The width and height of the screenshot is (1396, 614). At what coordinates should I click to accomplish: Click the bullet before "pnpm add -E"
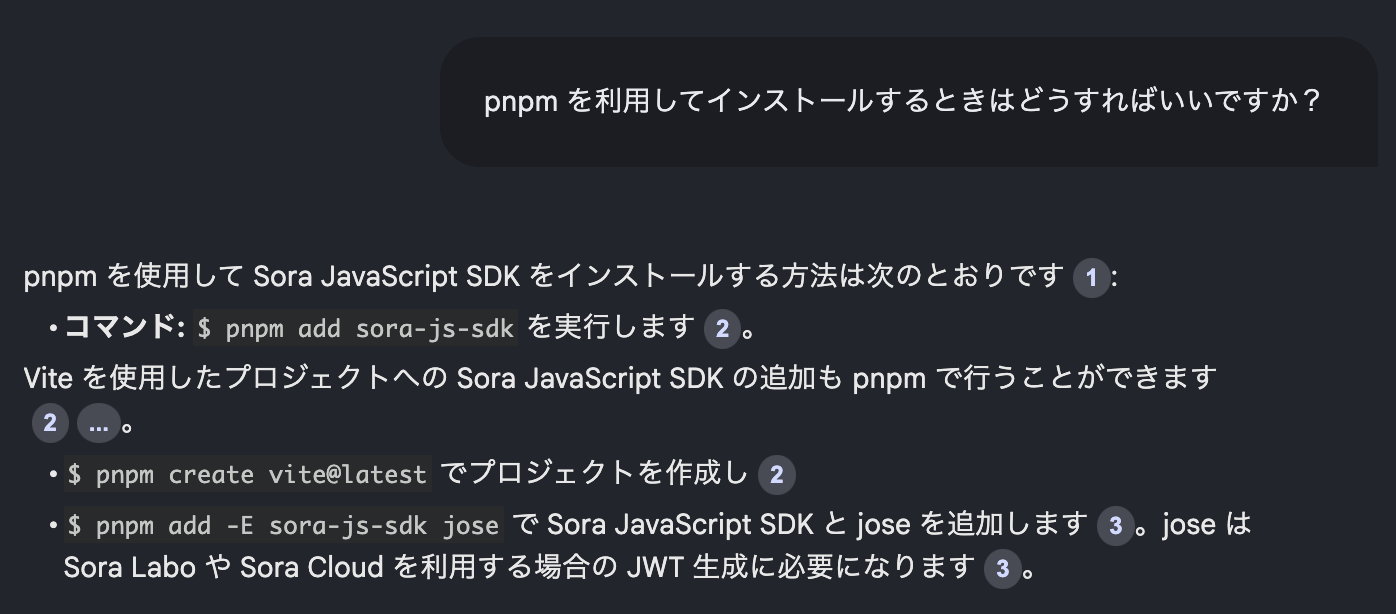pyautogui.click(x=53, y=526)
